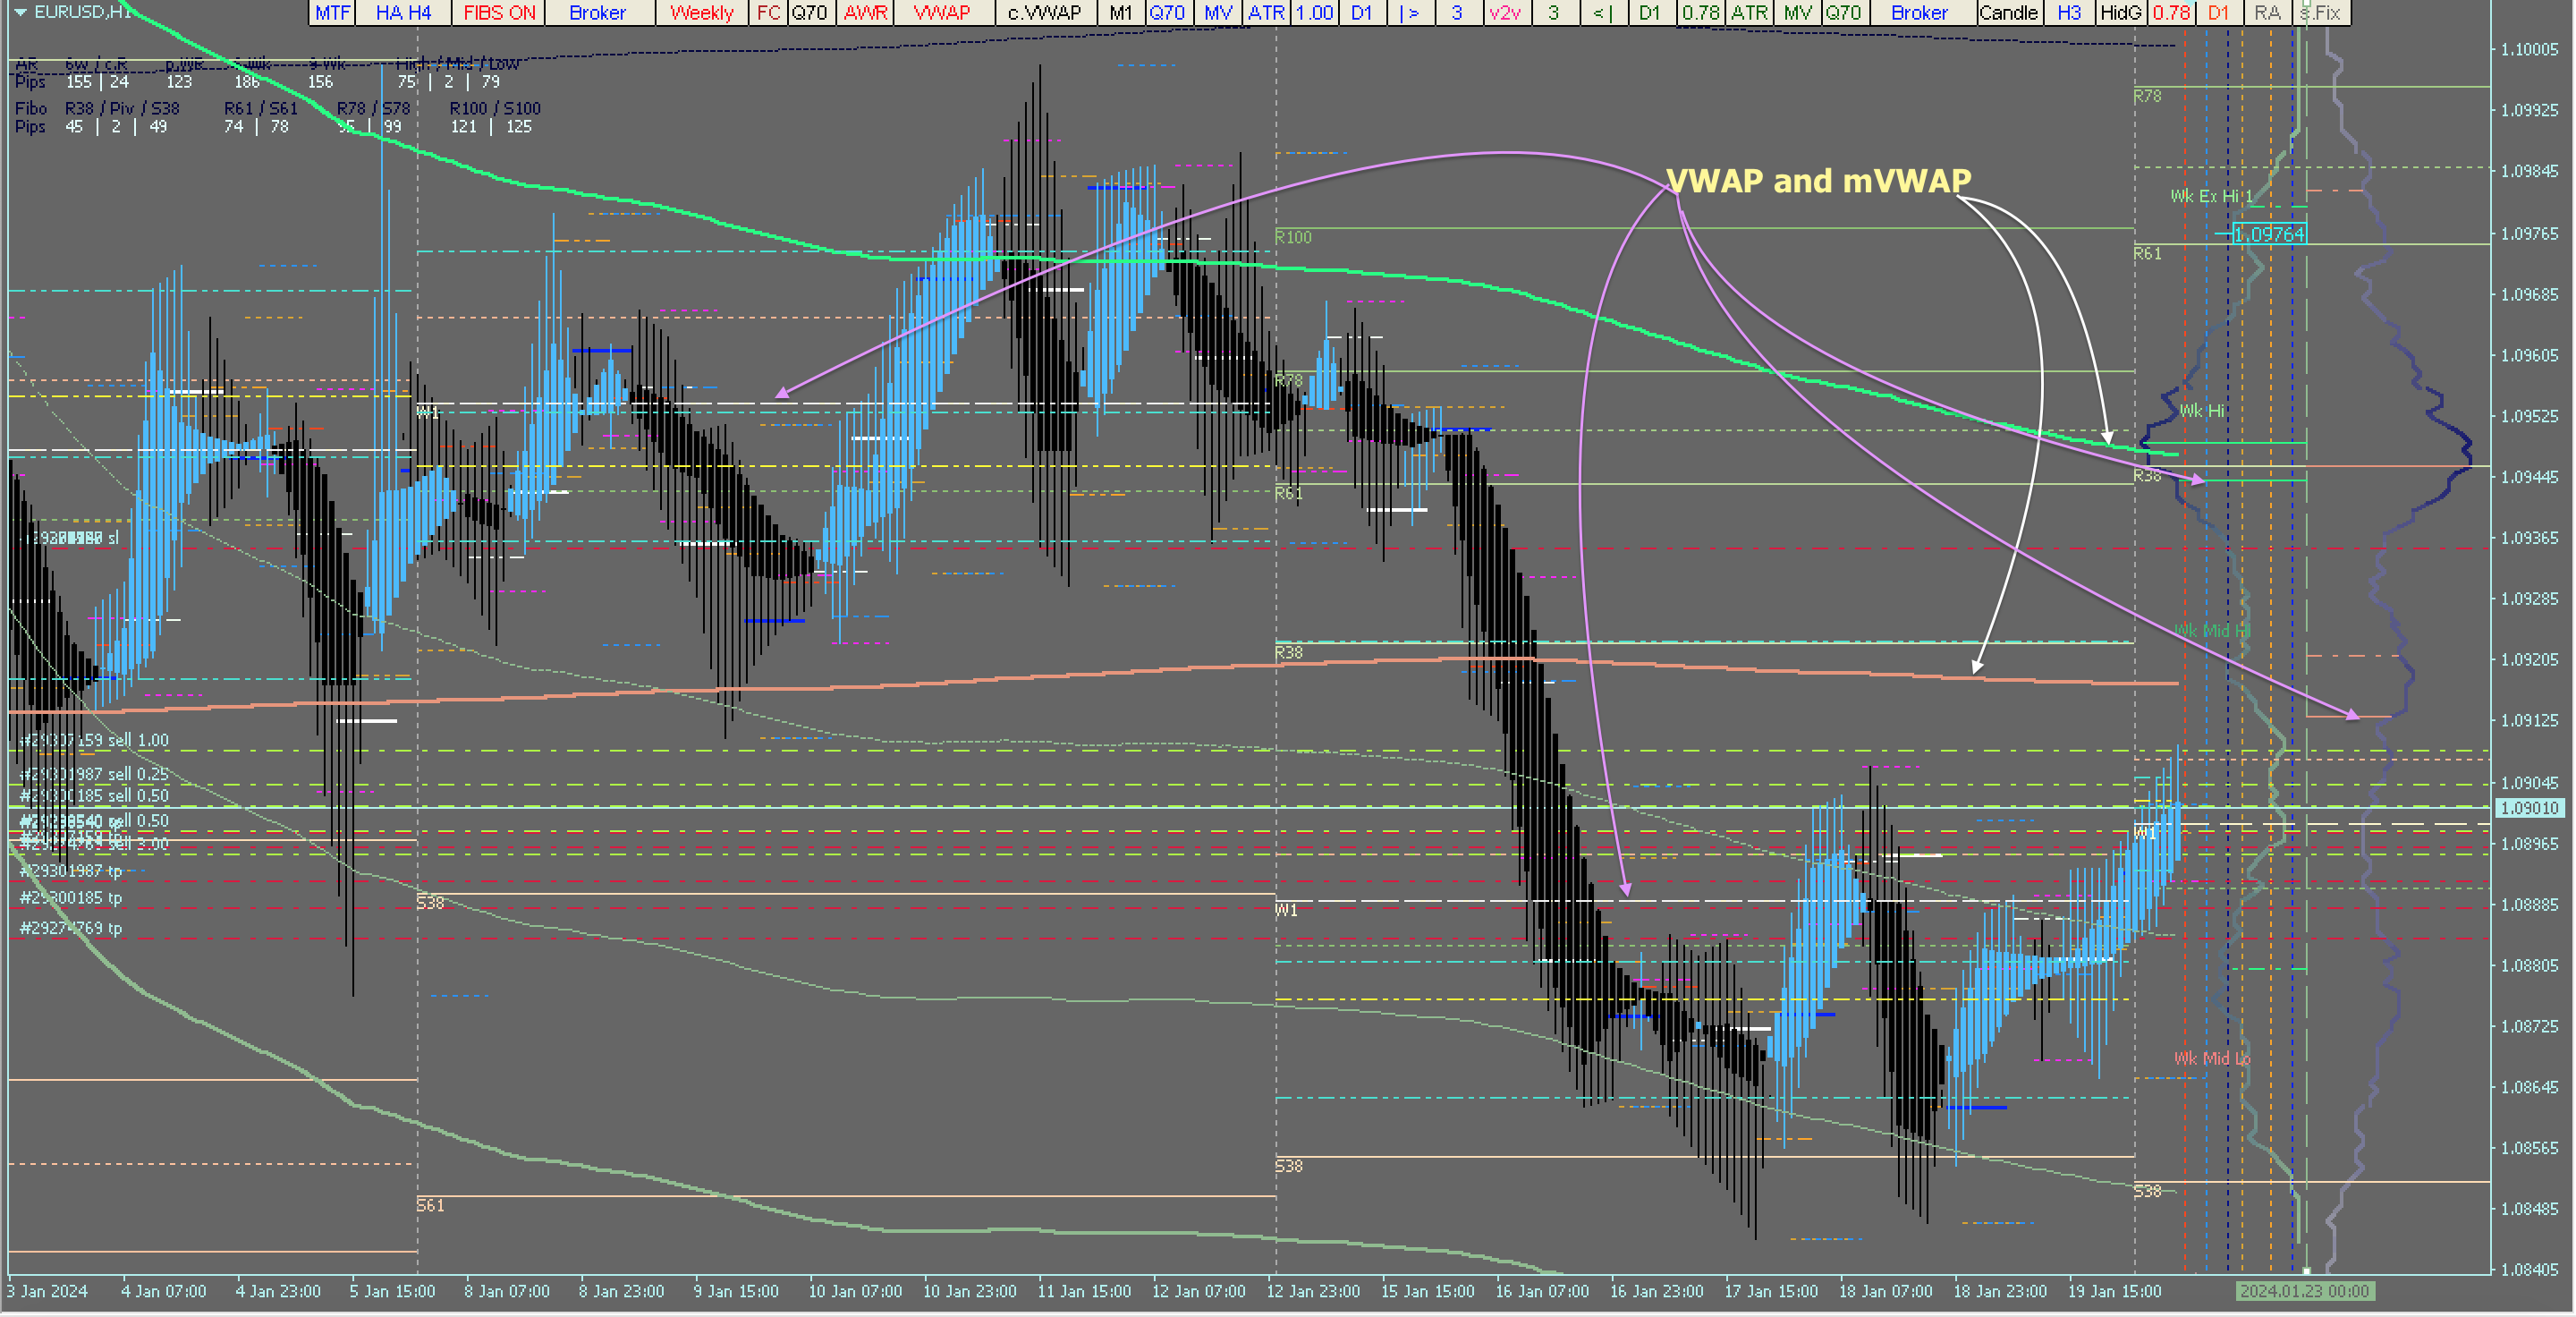This screenshot has height=1317, width=2576.
Task: Turn off the FIBS ON toggle
Action: click(499, 12)
